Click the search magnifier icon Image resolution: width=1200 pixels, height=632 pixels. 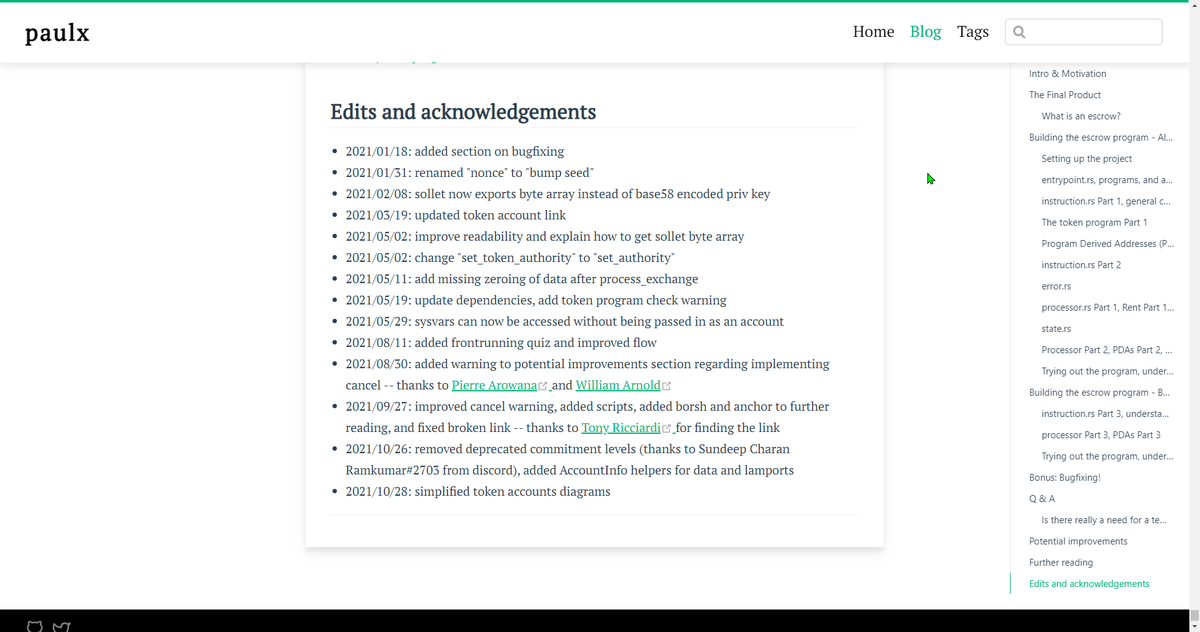click(x=1019, y=32)
